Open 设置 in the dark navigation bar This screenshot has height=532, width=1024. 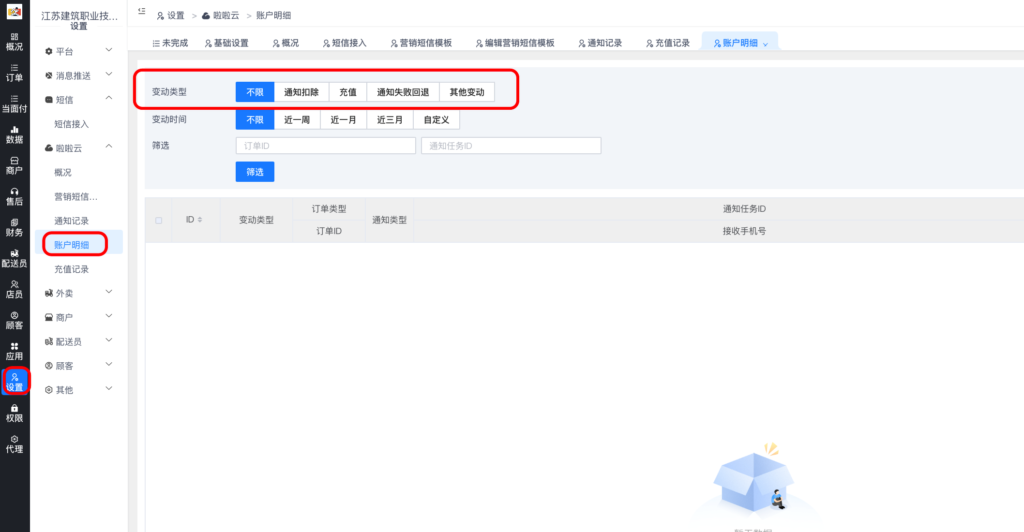coord(14,382)
